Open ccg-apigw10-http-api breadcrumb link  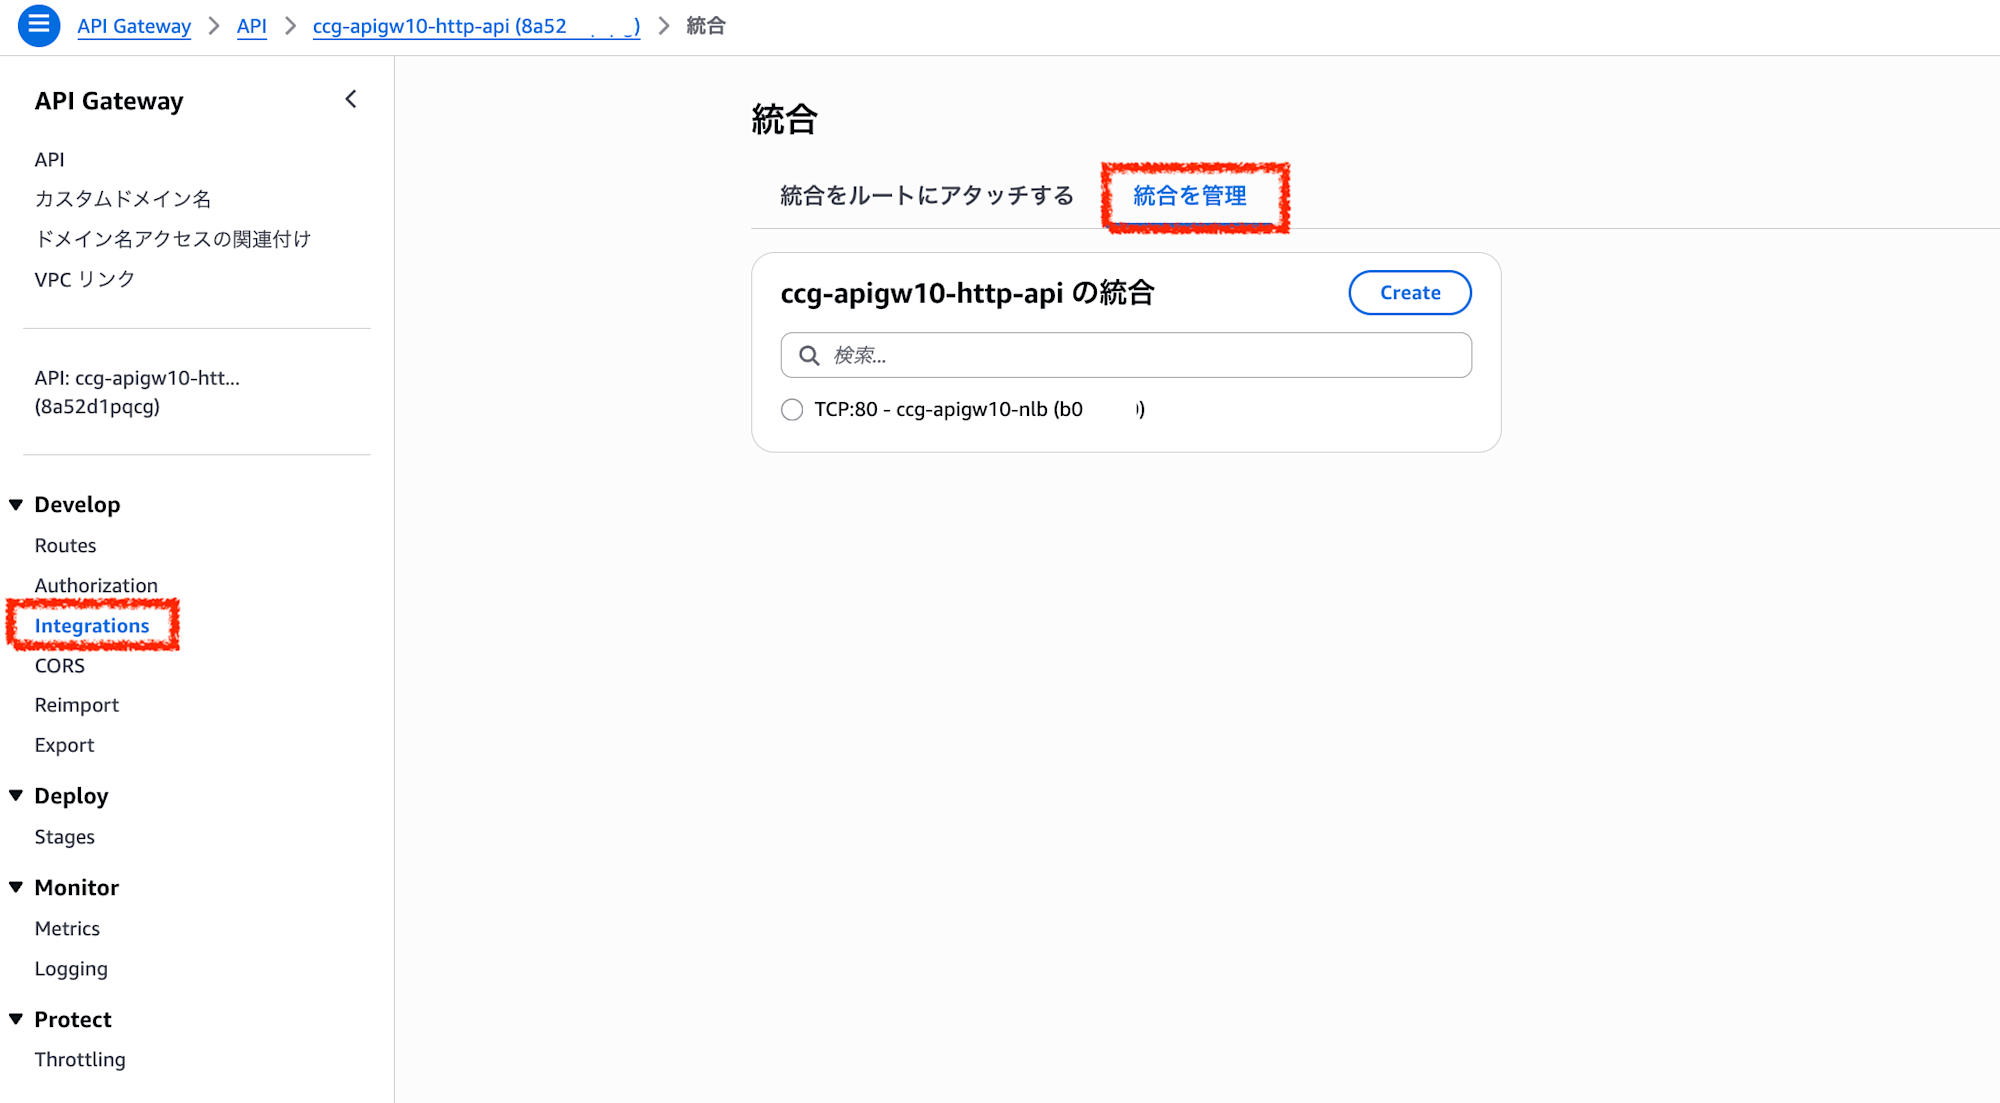pyautogui.click(x=476, y=26)
